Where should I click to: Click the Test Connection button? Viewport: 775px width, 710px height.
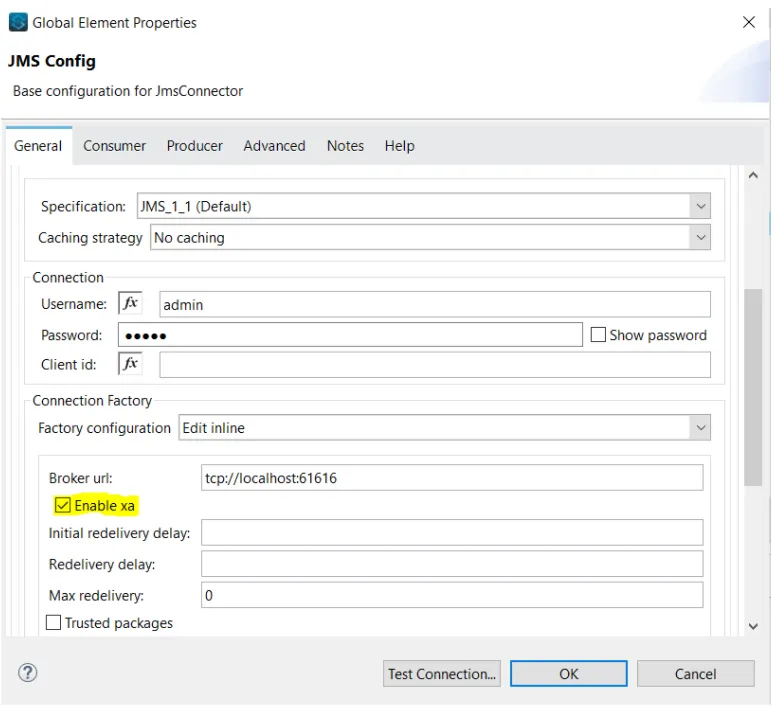442,674
